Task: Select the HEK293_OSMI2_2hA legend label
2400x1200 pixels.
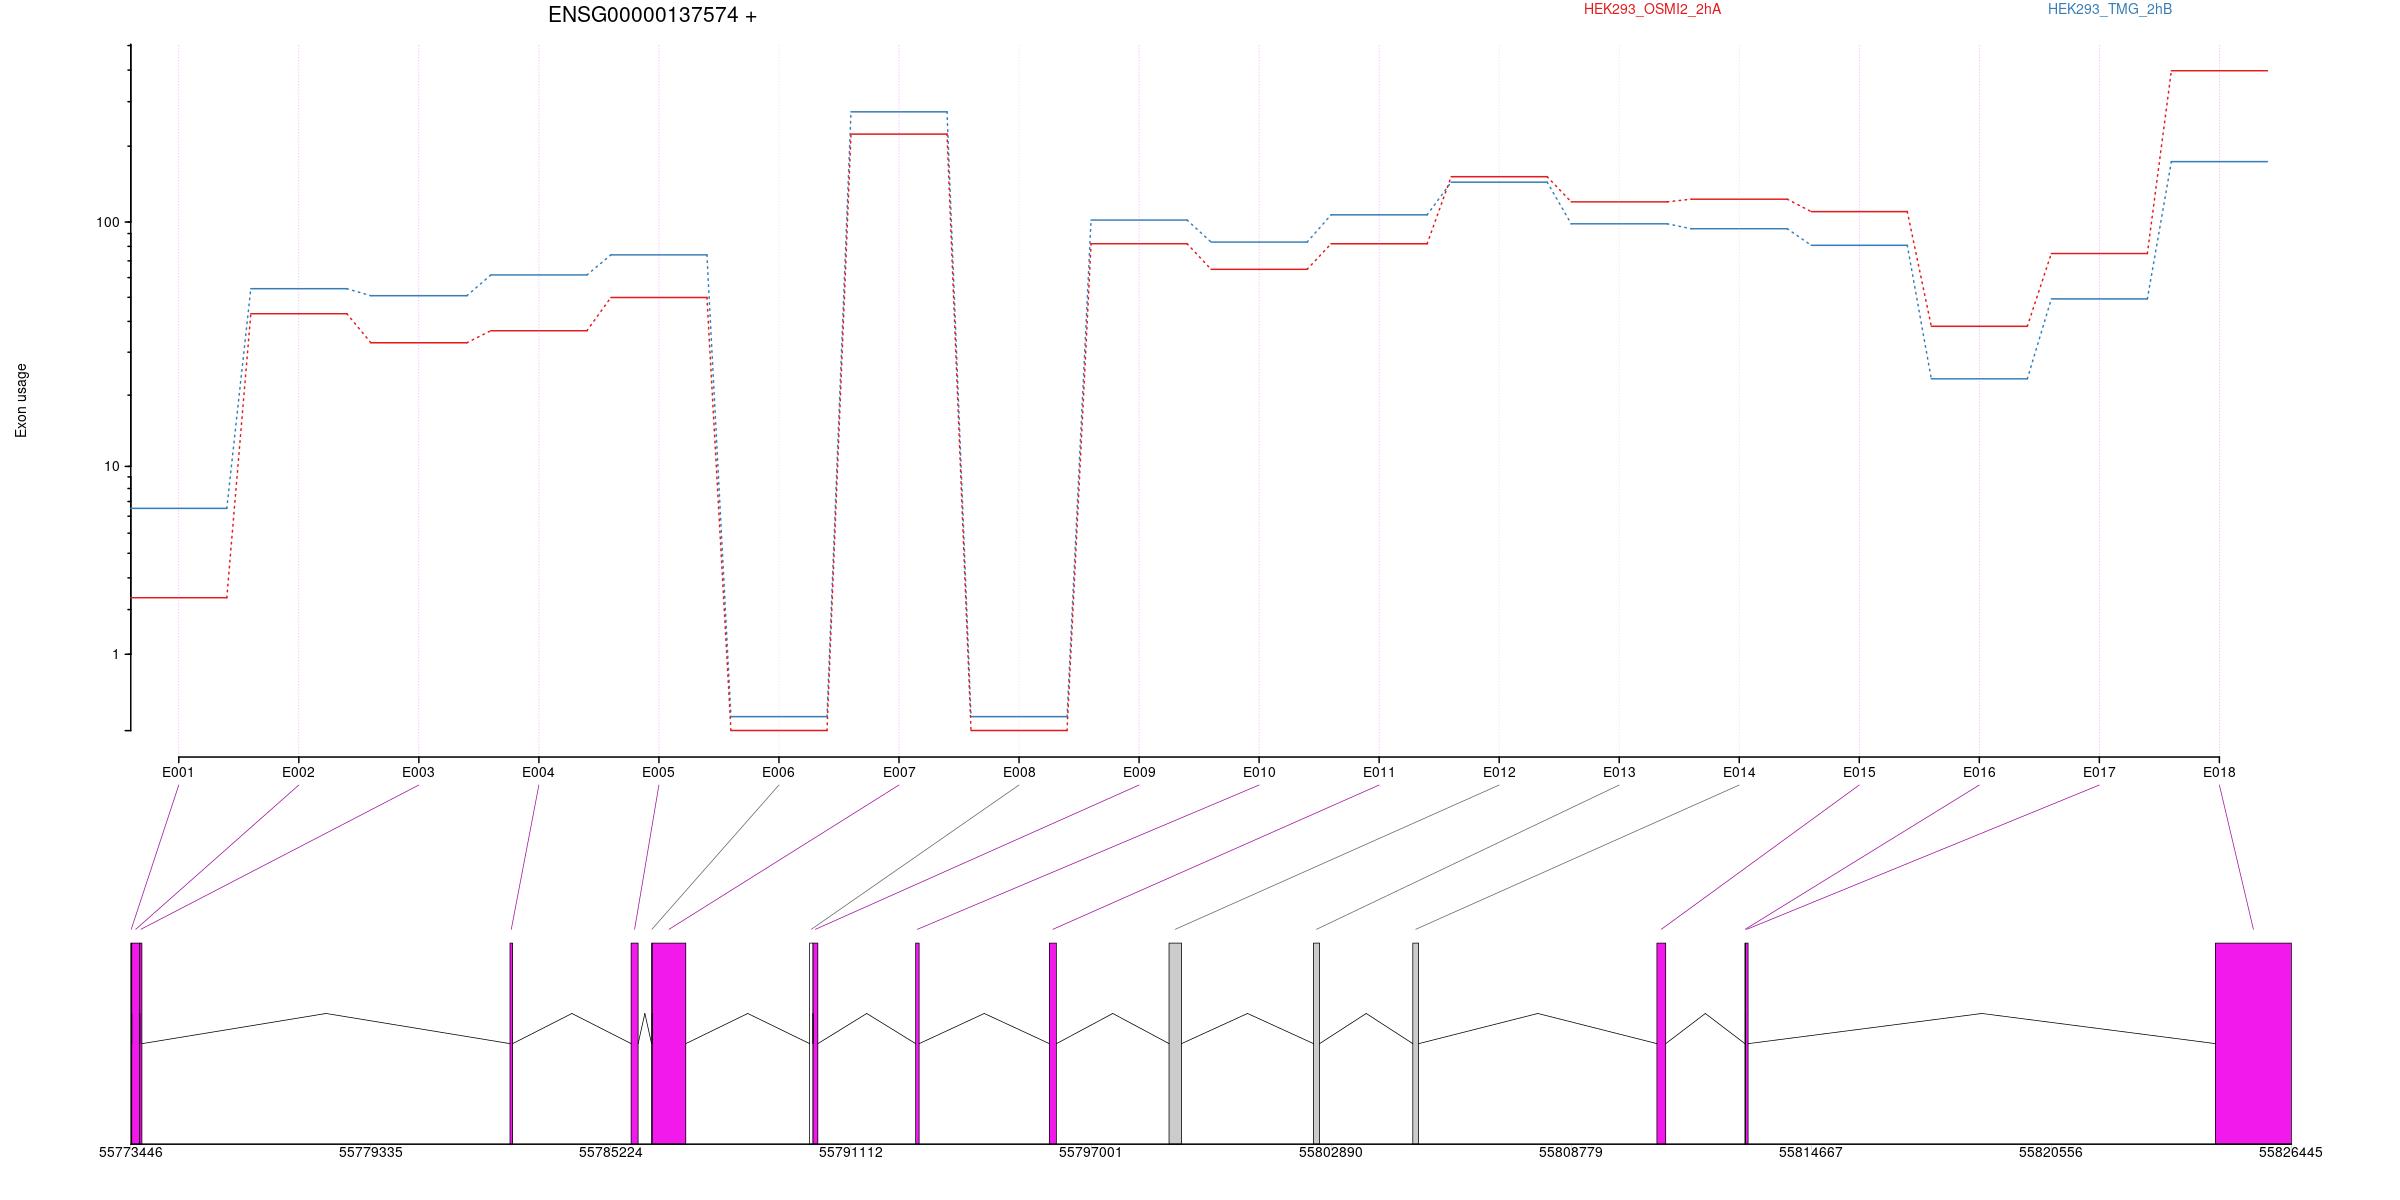Action: pyautogui.click(x=1652, y=9)
